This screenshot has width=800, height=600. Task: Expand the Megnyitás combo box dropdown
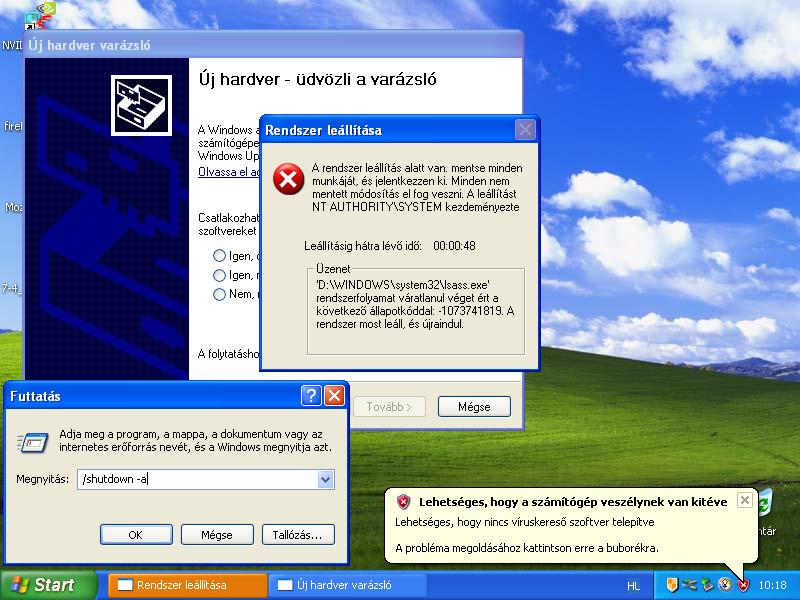(x=325, y=480)
